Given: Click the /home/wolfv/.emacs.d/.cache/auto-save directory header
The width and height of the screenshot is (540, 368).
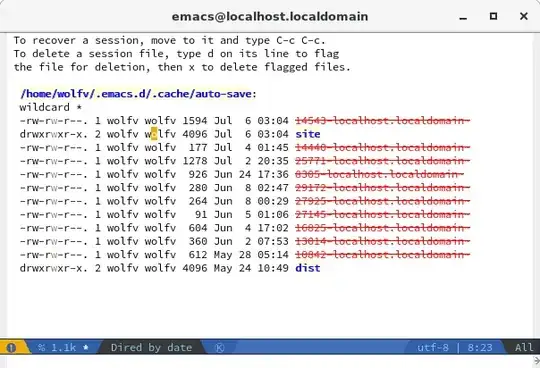Looking at the screenshot, I should pos(136,94).
